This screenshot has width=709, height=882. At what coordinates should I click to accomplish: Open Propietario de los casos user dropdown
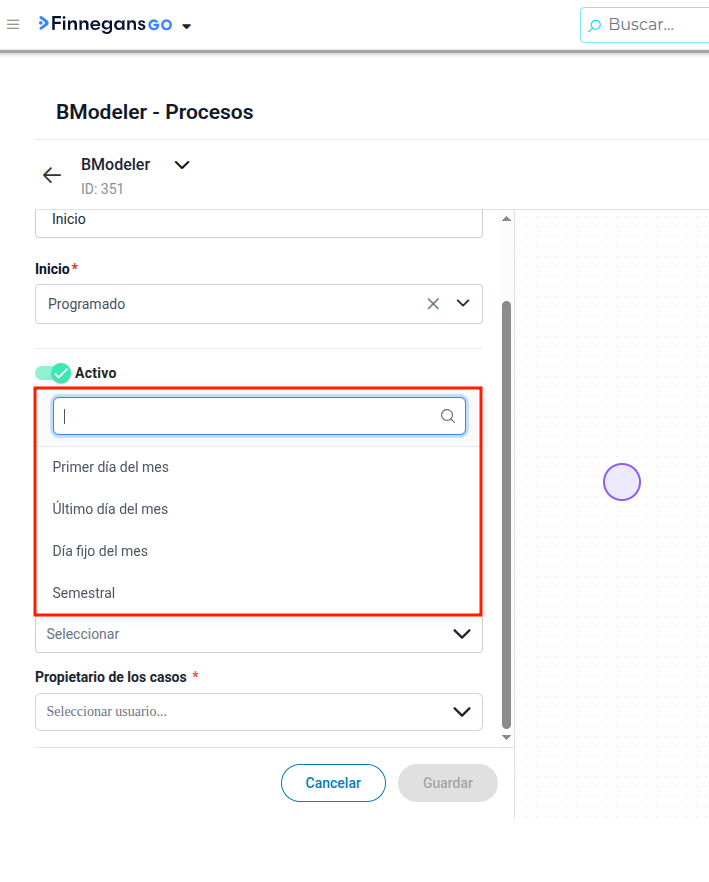tap(259, 712)
